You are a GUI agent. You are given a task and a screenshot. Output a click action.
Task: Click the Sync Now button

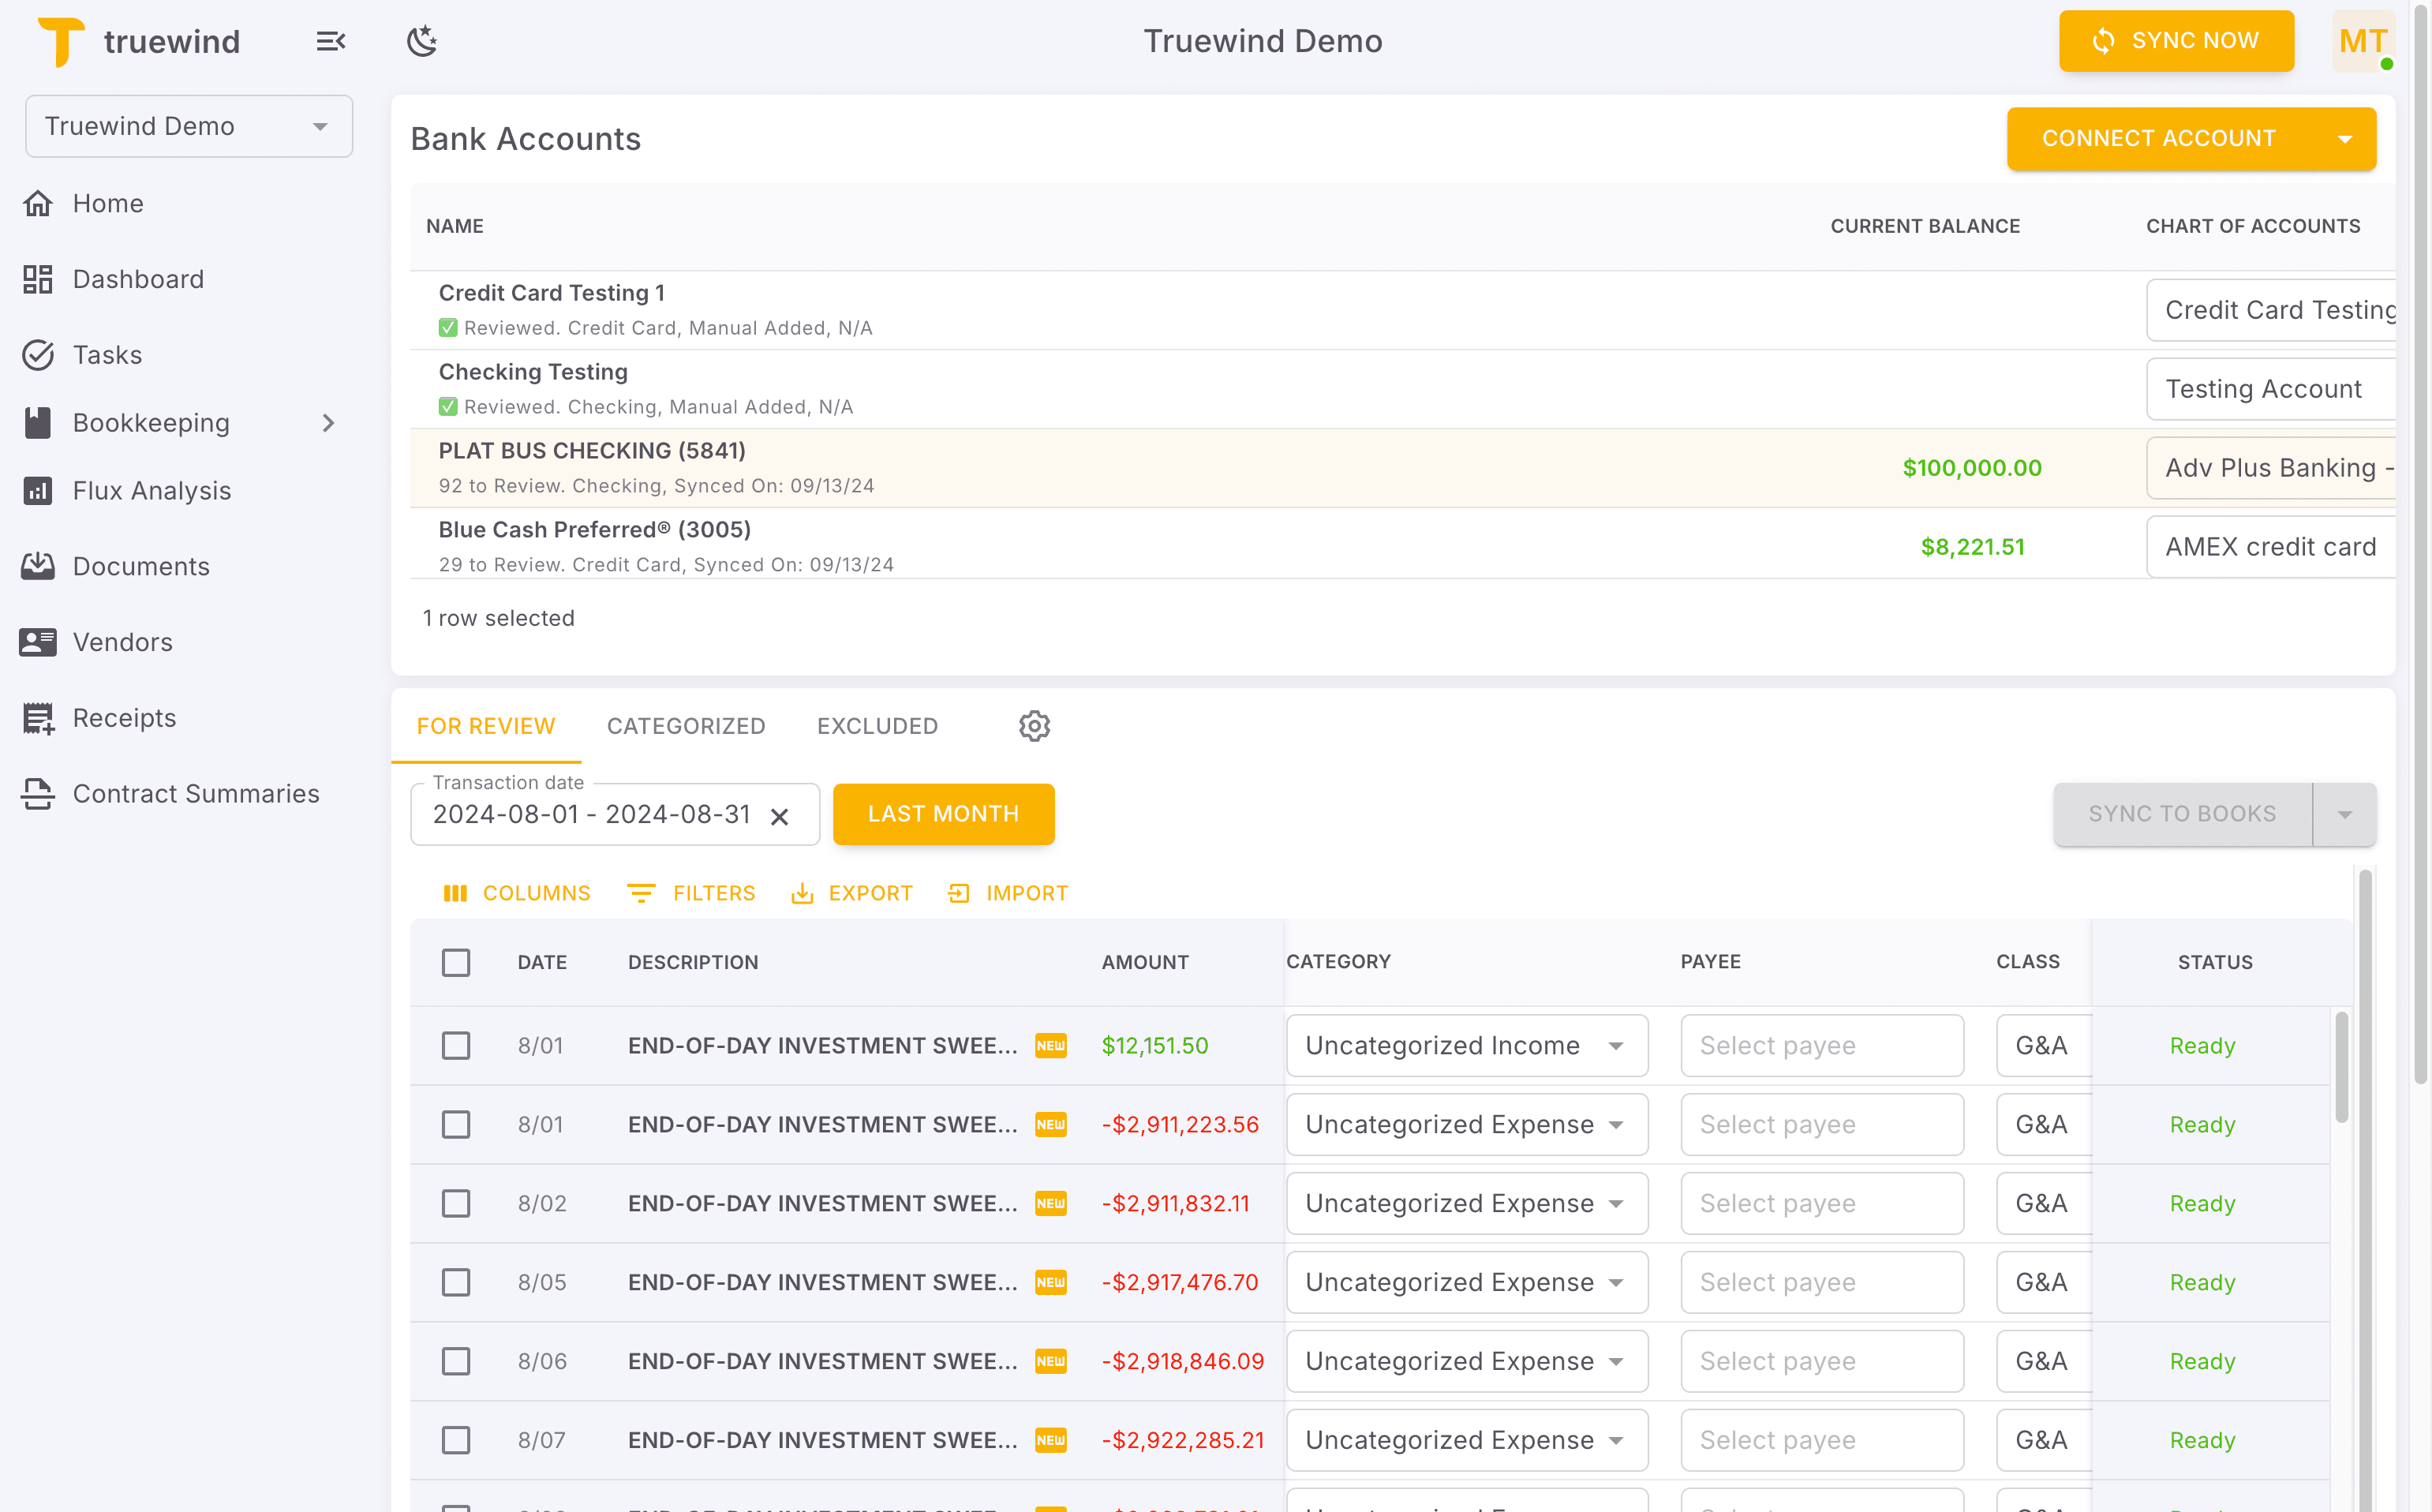pos(2177,41)
